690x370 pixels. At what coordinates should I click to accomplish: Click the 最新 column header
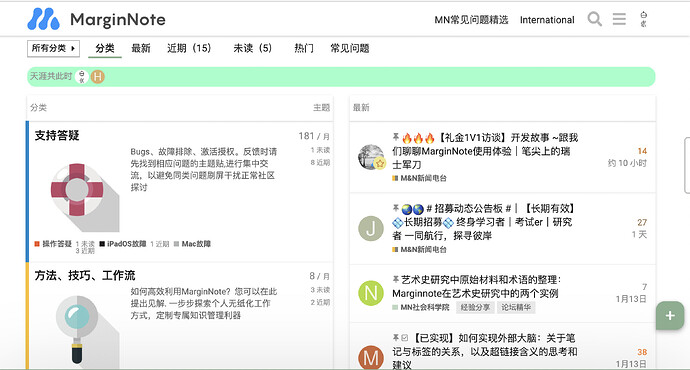[x=361, y=107]
